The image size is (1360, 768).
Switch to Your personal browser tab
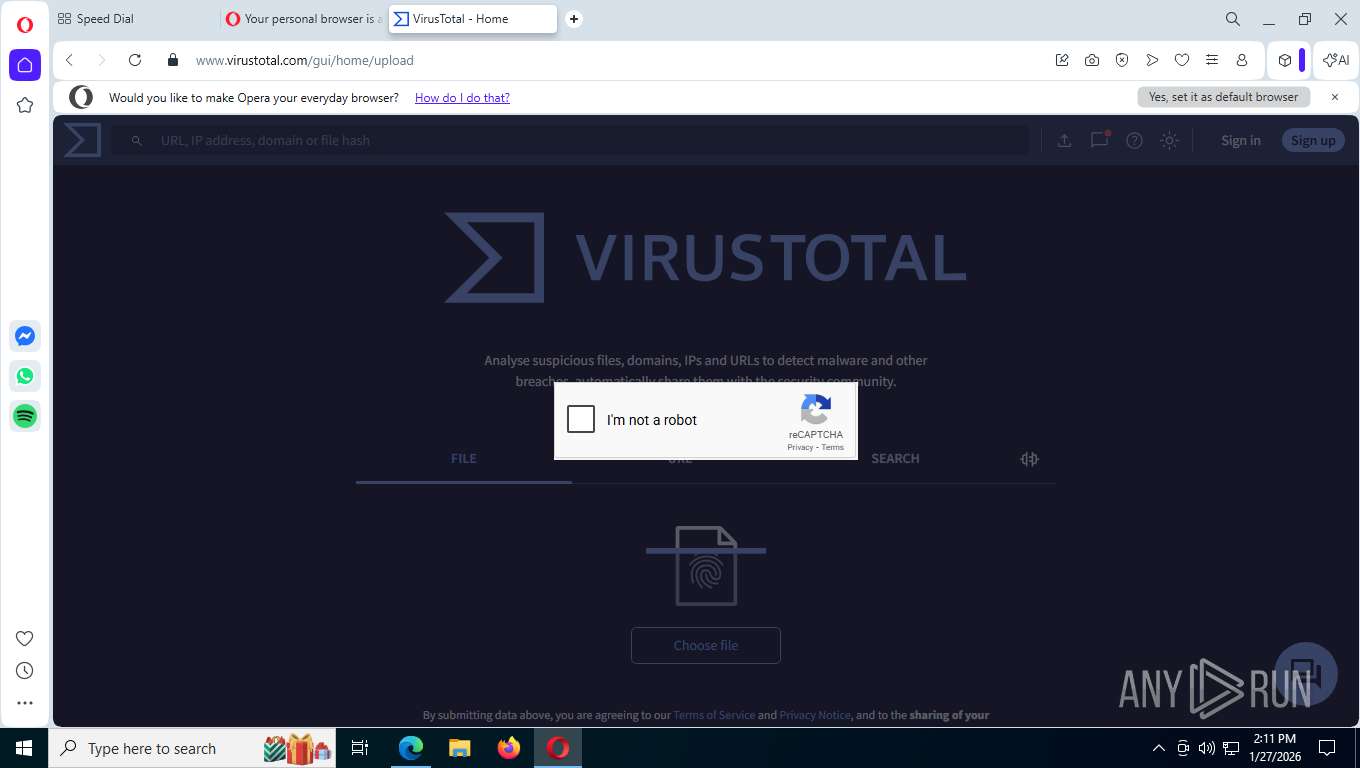(x=304, y=19)
